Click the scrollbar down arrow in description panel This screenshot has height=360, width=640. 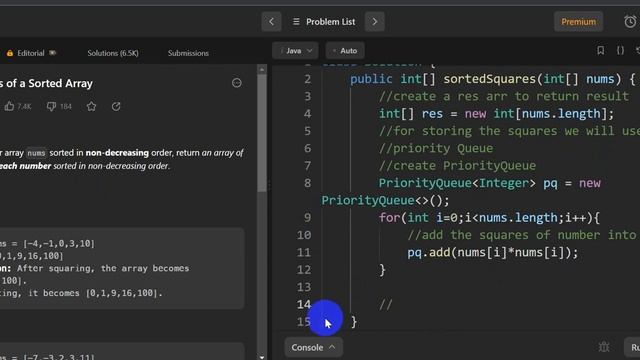click(x=262, y=357)
